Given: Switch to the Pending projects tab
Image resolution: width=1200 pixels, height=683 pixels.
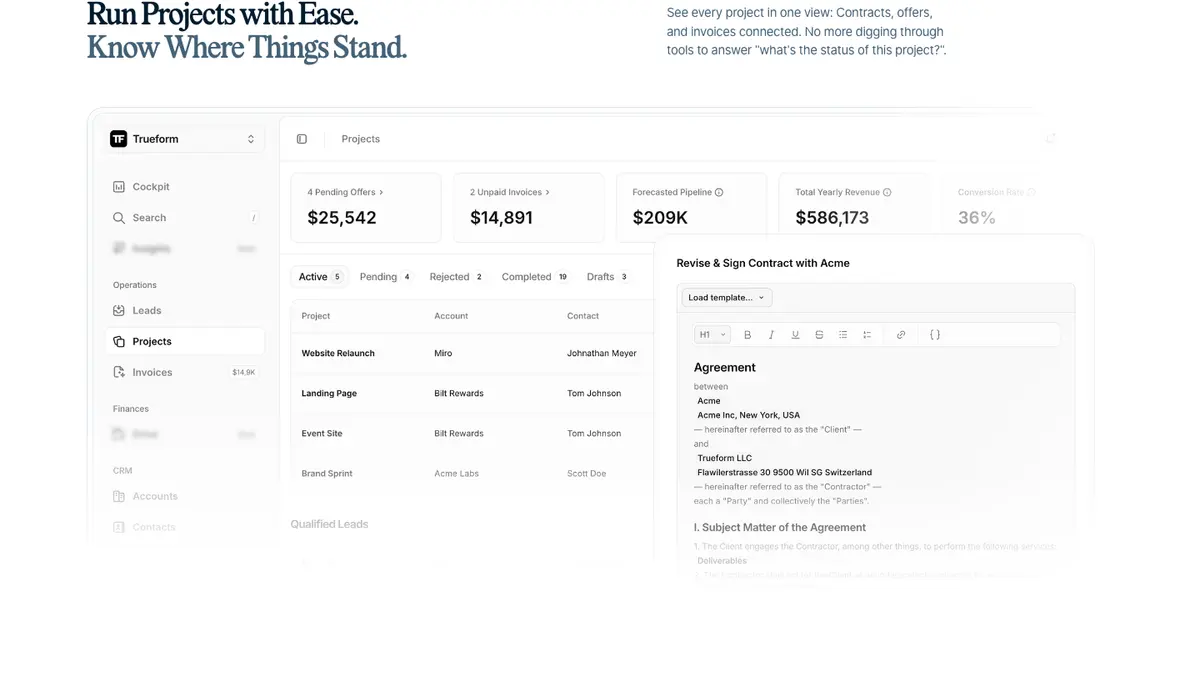Looking at the screenshot, I should tap(385, 277).
